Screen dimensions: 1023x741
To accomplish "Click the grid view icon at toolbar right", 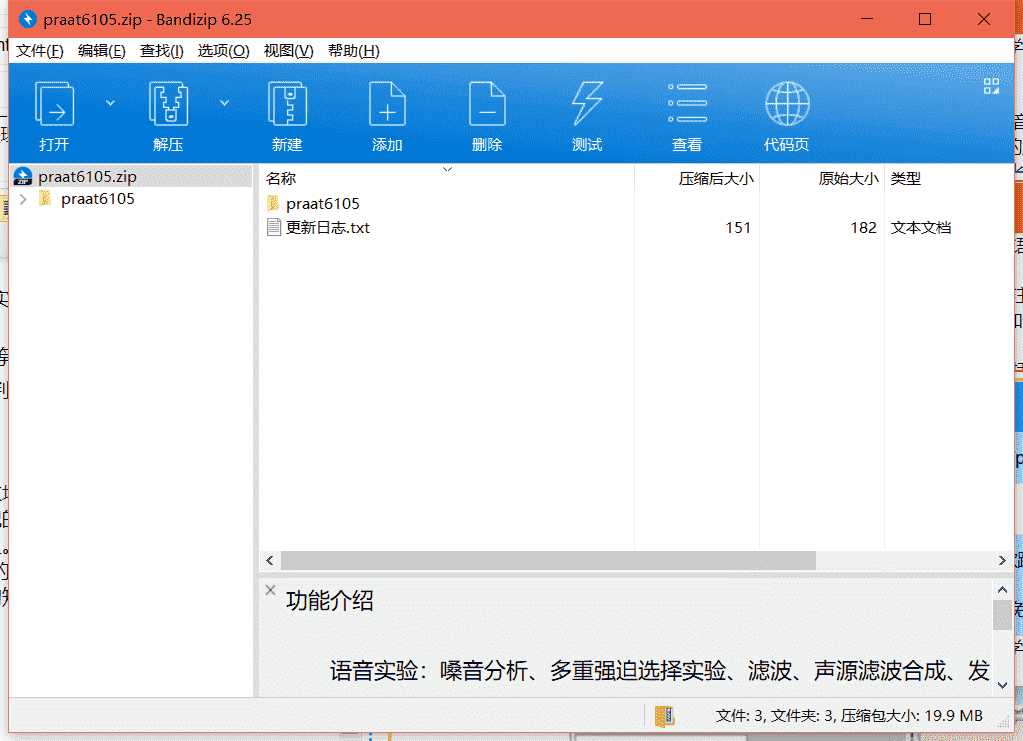I will [x=991, y=86].
